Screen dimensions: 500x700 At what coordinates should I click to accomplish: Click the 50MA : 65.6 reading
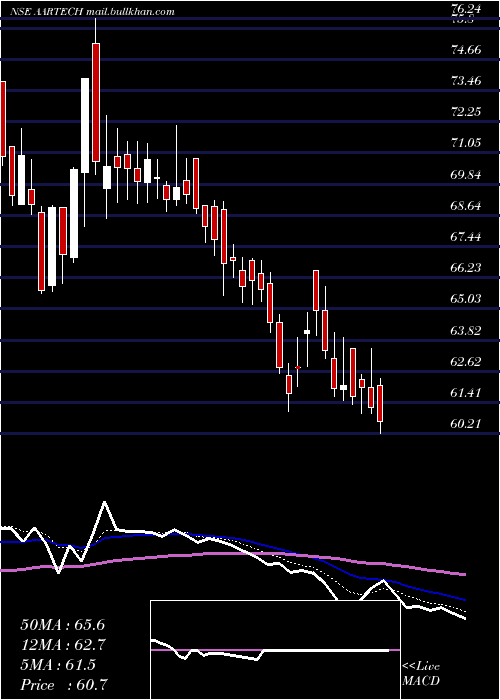(63, 625)
